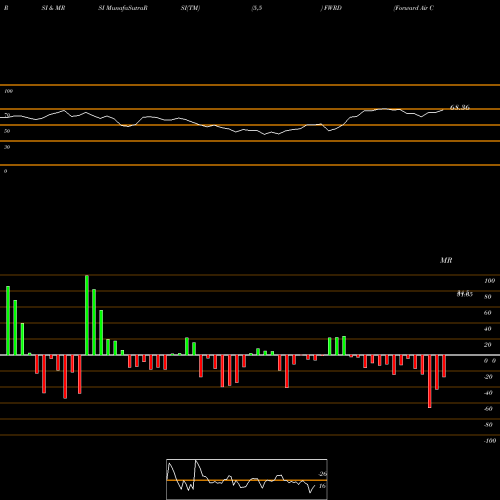Screen dimensions: 500x500
Task: Click the 100 label on RSI axis
Action: 8,91
